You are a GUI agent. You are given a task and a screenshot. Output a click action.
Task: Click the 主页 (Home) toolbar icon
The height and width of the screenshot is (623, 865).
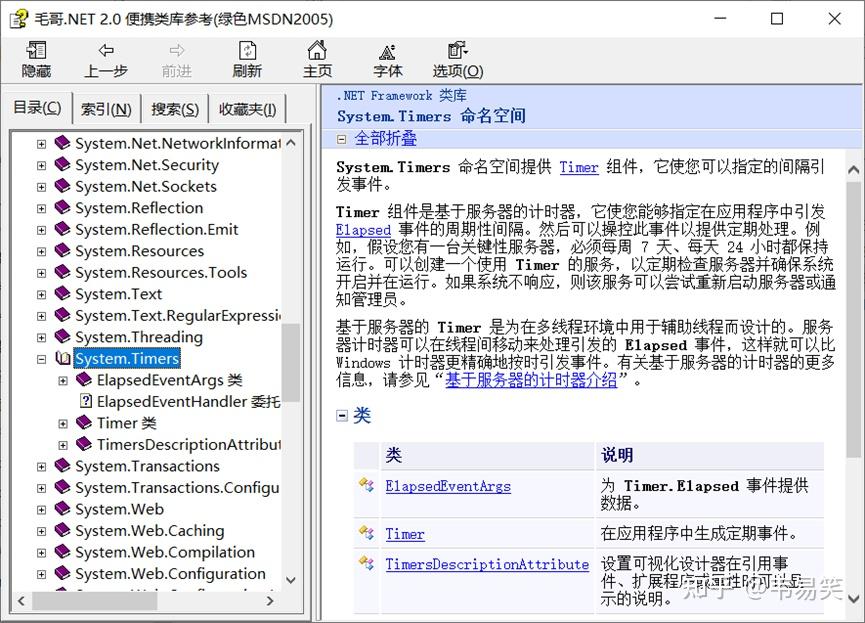coord(317,58)
